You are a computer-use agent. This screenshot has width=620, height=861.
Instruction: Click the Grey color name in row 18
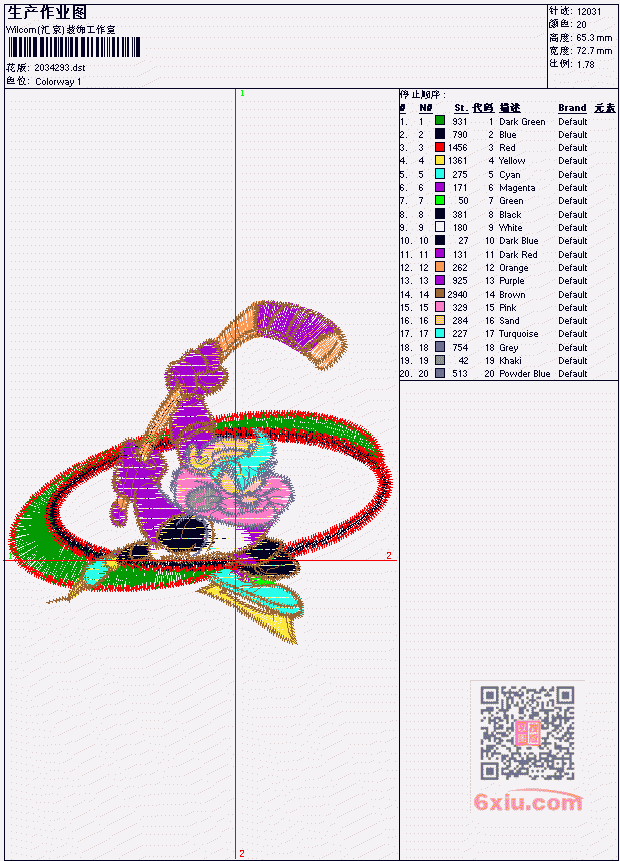[509, 348]
